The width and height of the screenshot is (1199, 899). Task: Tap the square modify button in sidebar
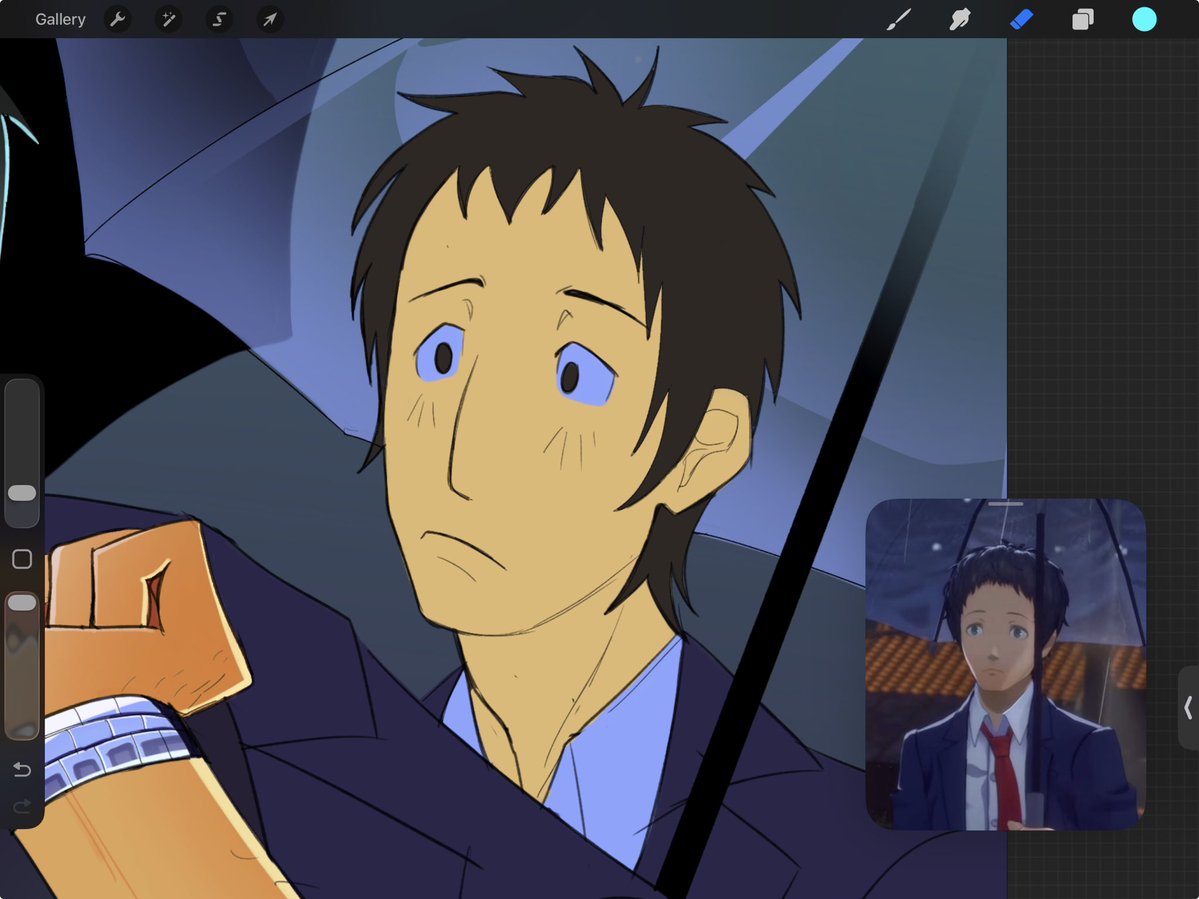coord(22,559)
